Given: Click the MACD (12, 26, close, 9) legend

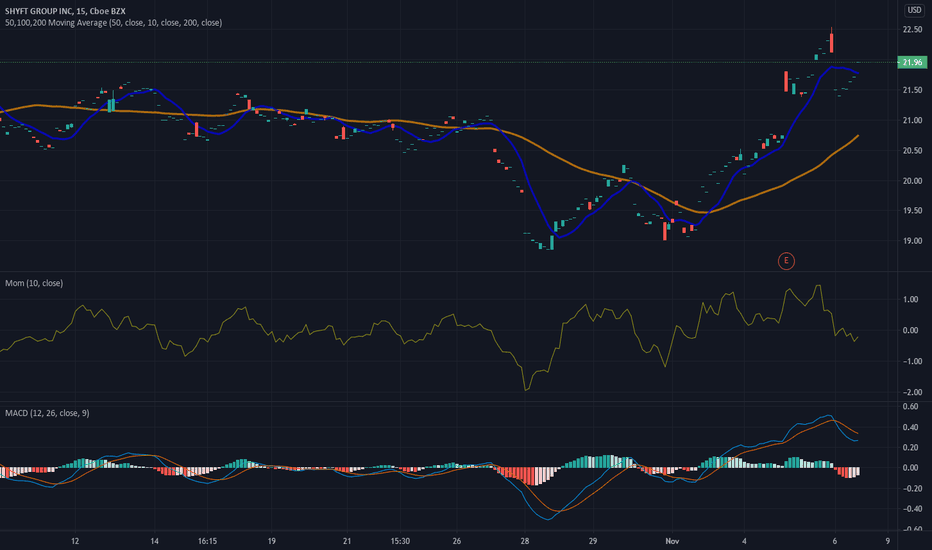Looking at the screenshot, I should [47, 413].
